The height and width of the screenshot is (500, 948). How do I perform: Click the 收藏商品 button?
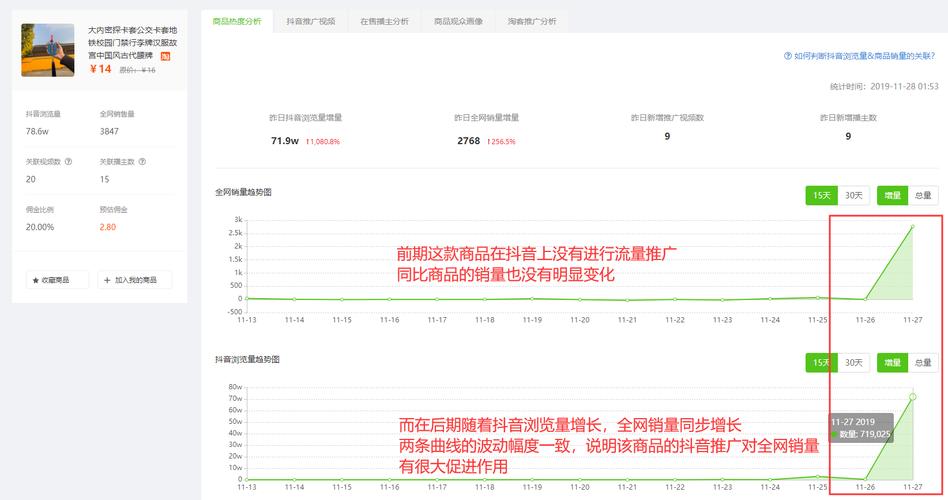click(x=57, y=280)
